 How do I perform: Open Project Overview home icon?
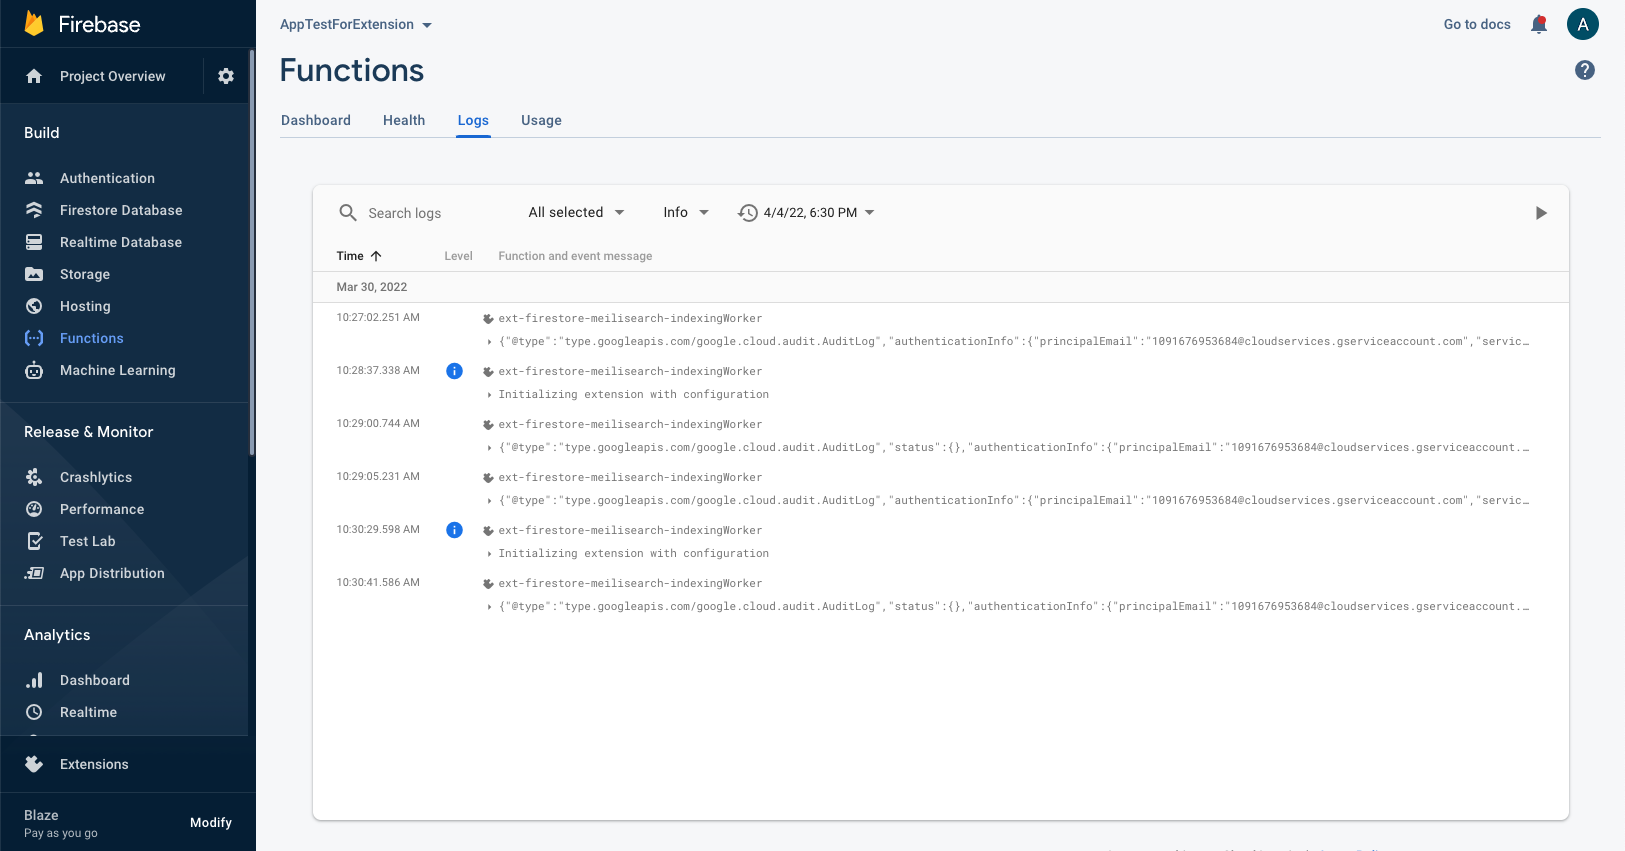(x=34, y=76)
